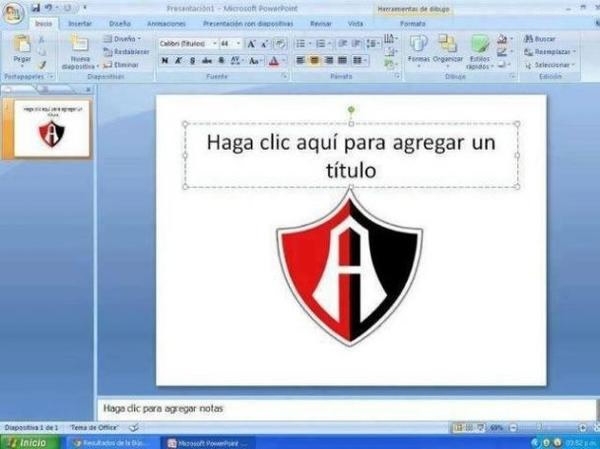This screenshot has width=600, height=449.
Task: Click the title placeholder text box
Action: point(351,155)
